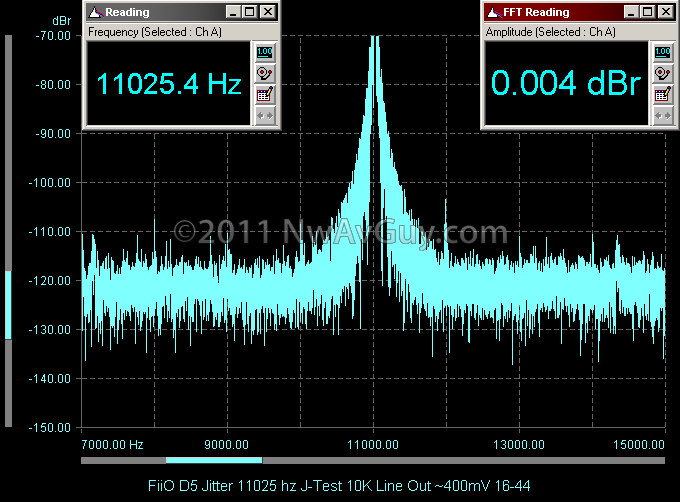Click the 11025.4 Hz frequency readout
Viewport: 680px width, 502px height.
(x=168, y=84)
